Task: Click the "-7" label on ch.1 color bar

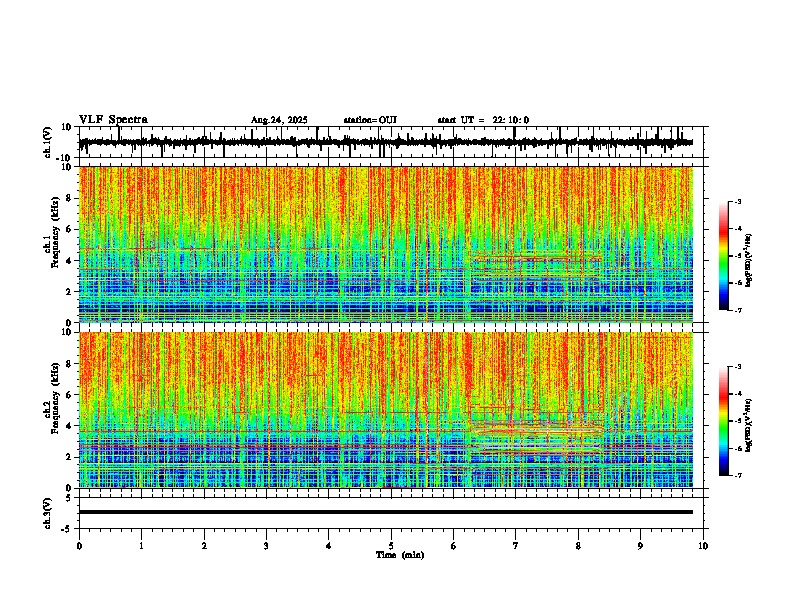Action: tap(738, 310)
